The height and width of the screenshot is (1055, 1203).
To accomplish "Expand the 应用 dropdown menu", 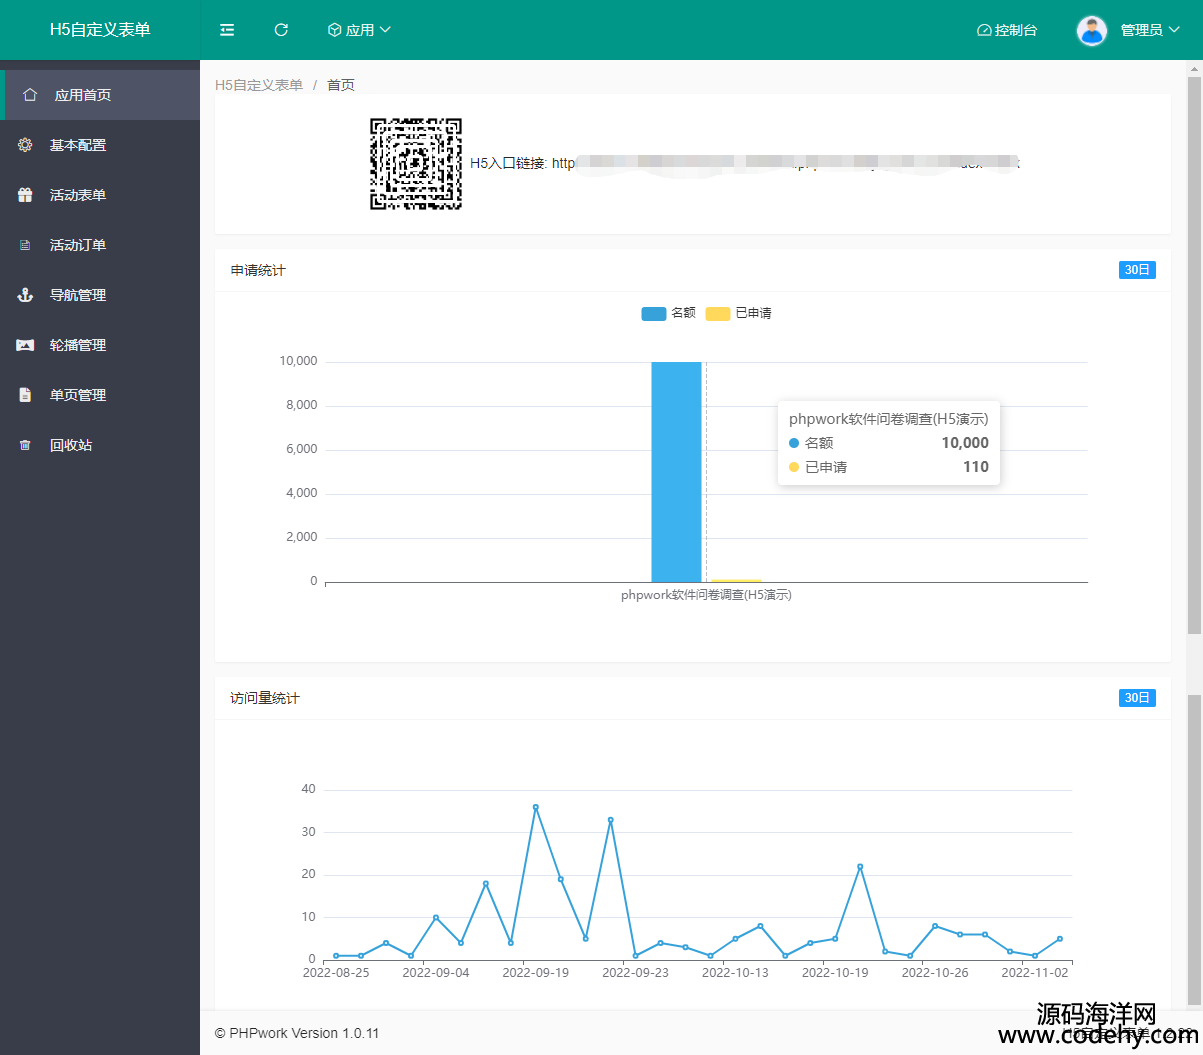I will click(x=359, y=30).
